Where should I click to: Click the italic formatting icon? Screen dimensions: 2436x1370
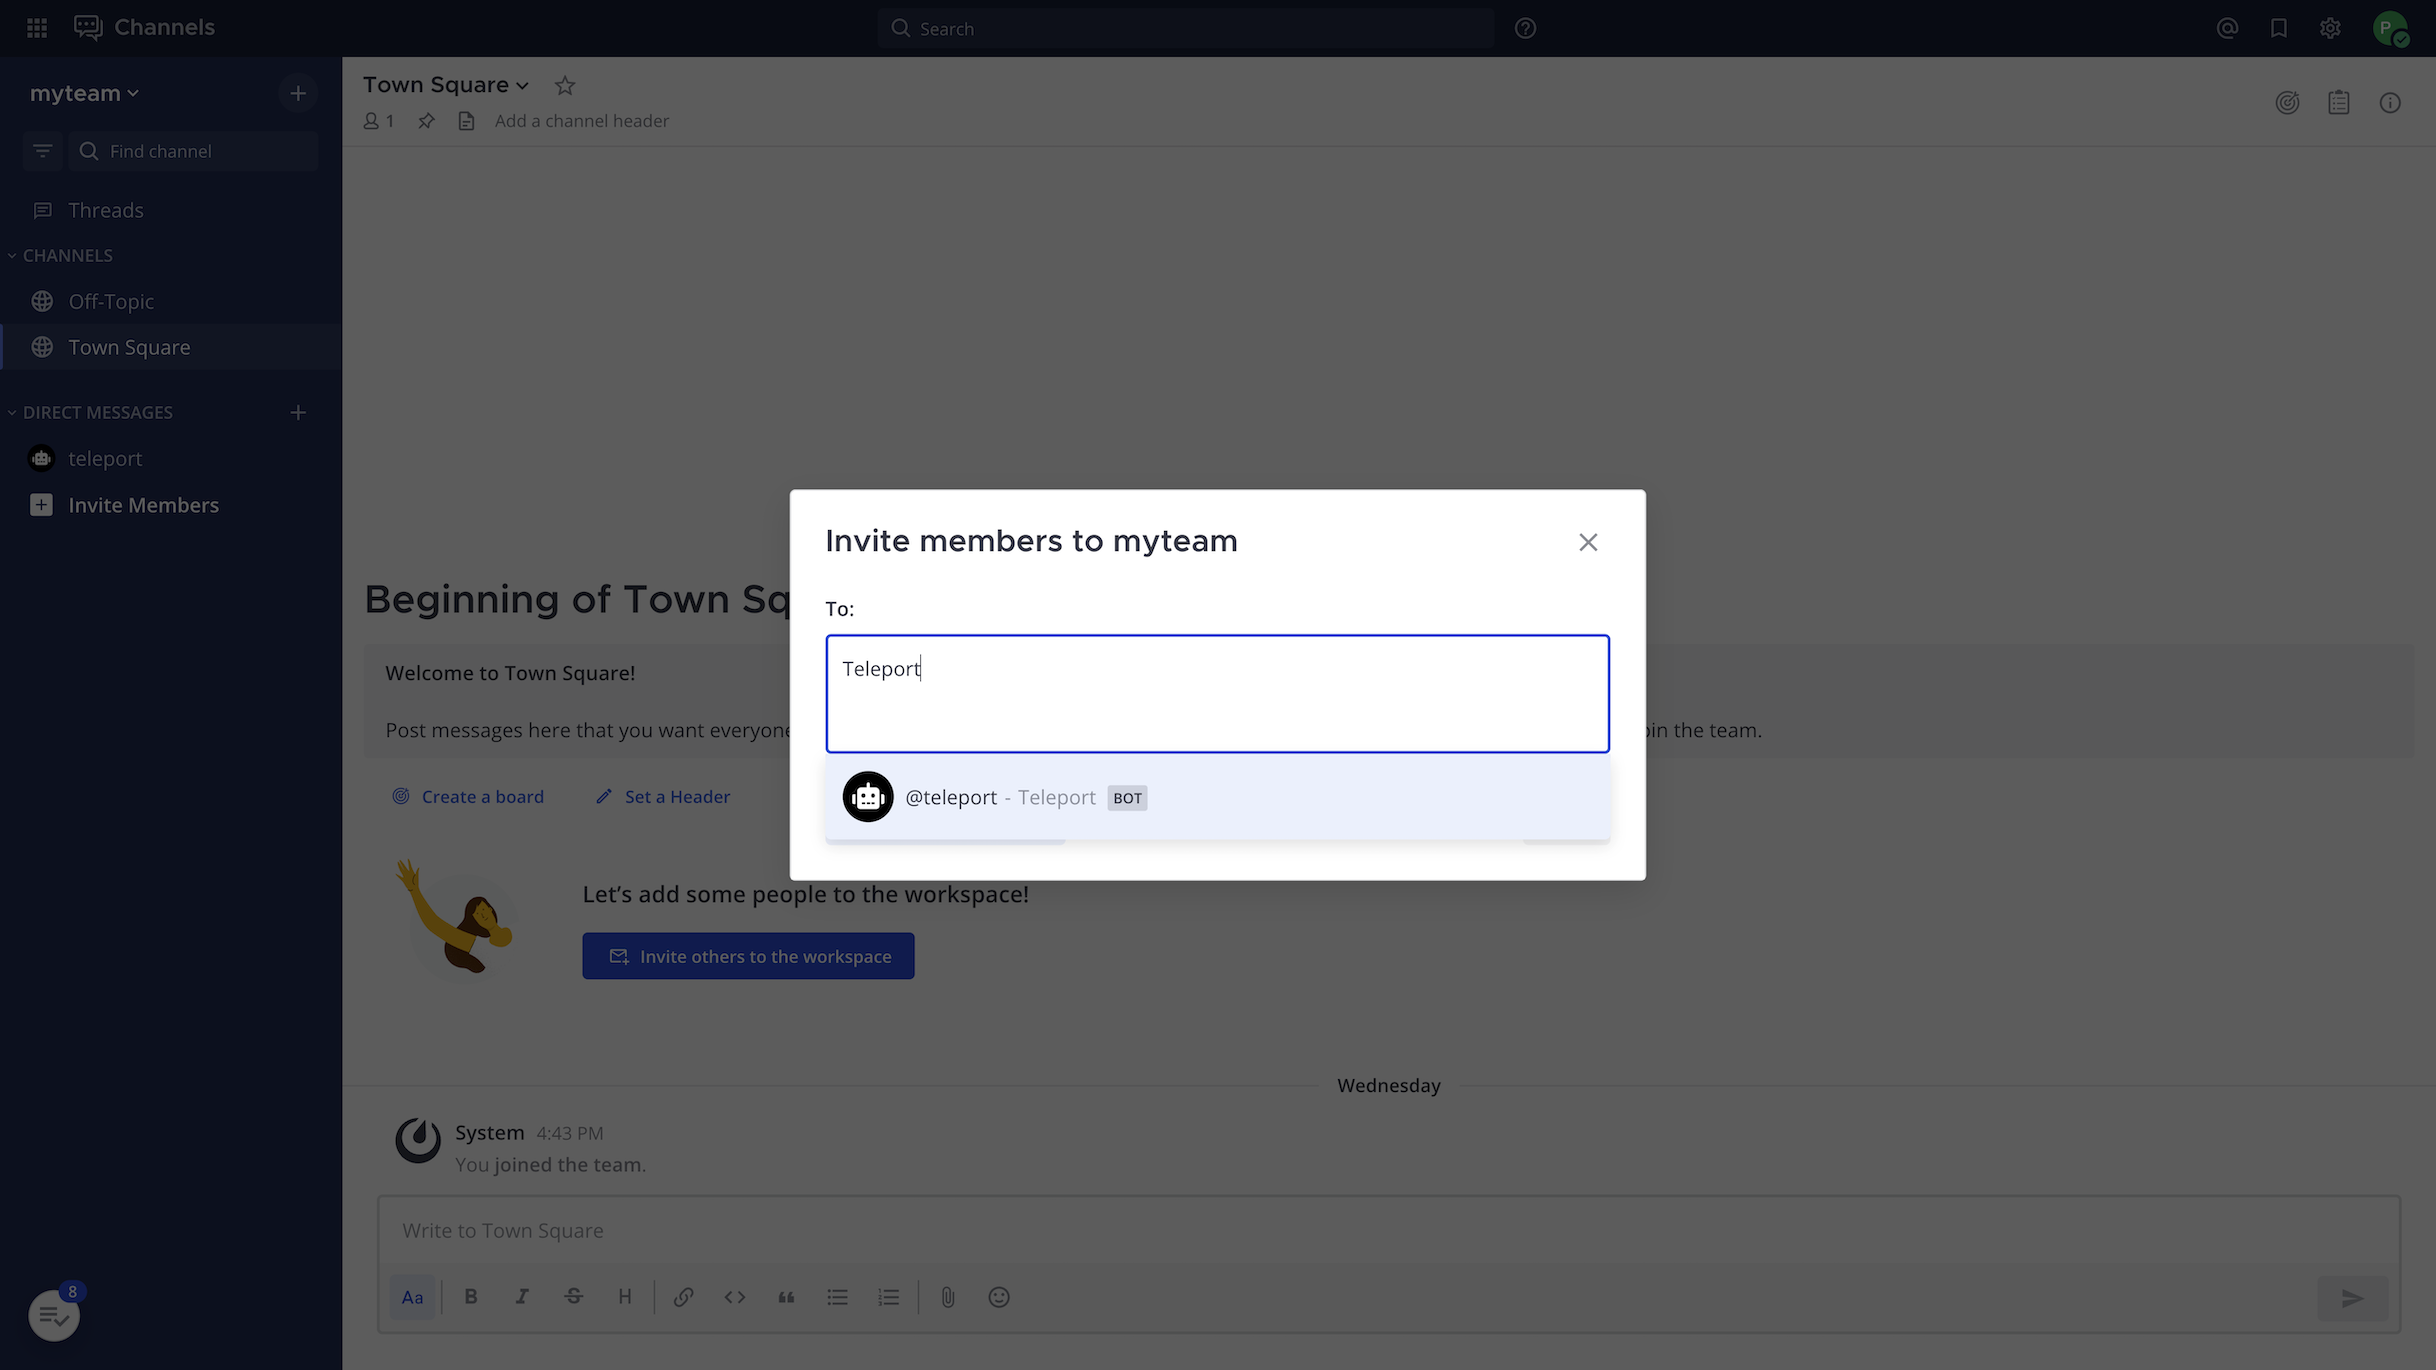coord(522,1296)
